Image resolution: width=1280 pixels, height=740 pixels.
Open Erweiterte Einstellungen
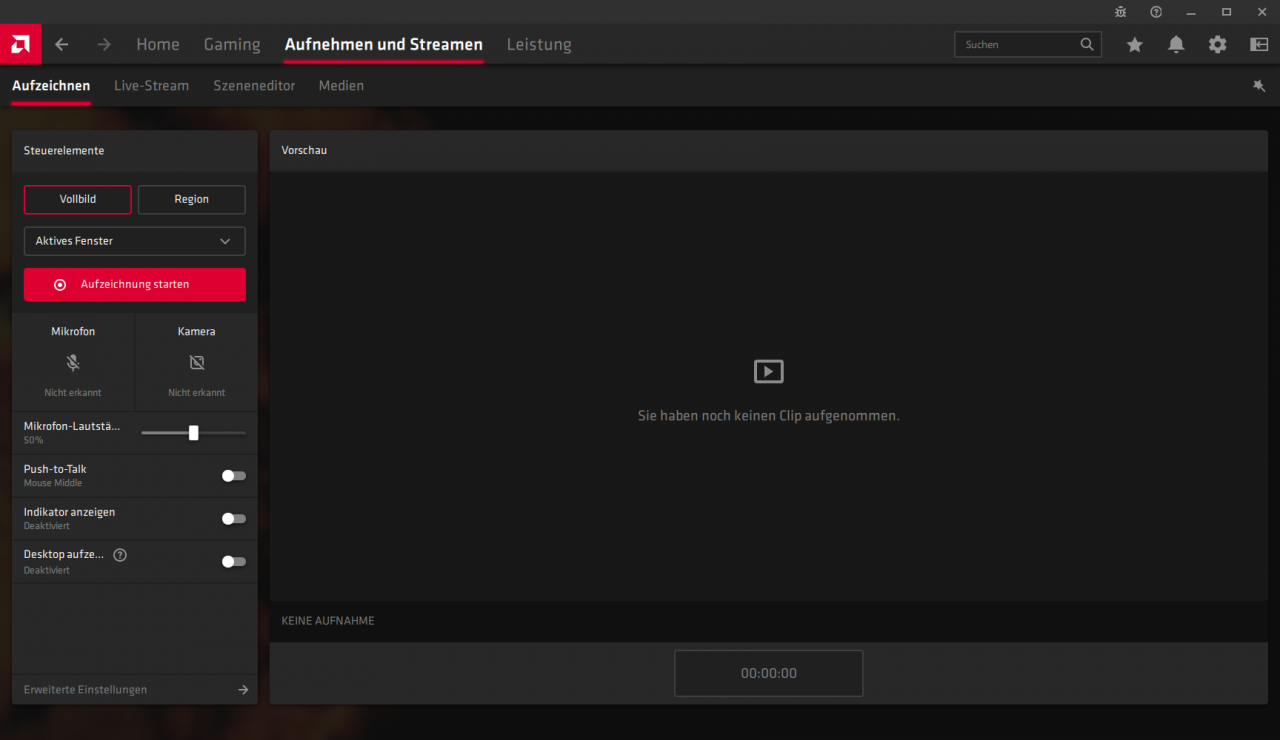[135, 689]
